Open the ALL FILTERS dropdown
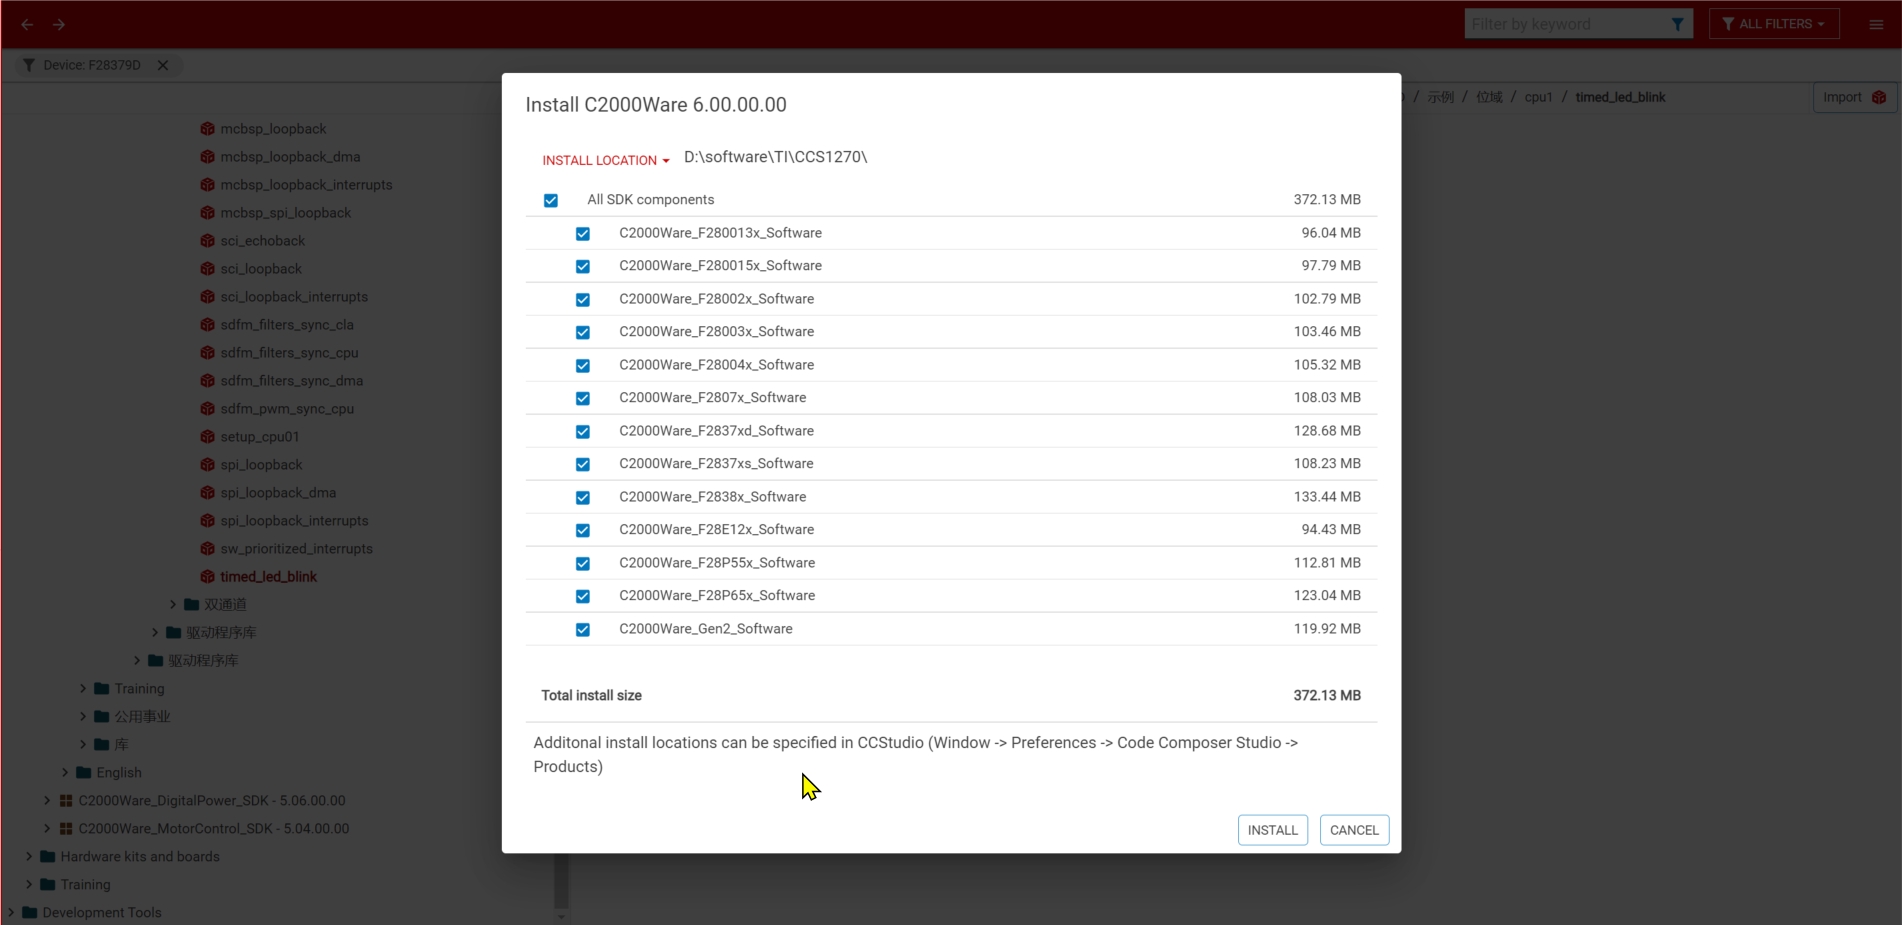 pos(1773,23)
